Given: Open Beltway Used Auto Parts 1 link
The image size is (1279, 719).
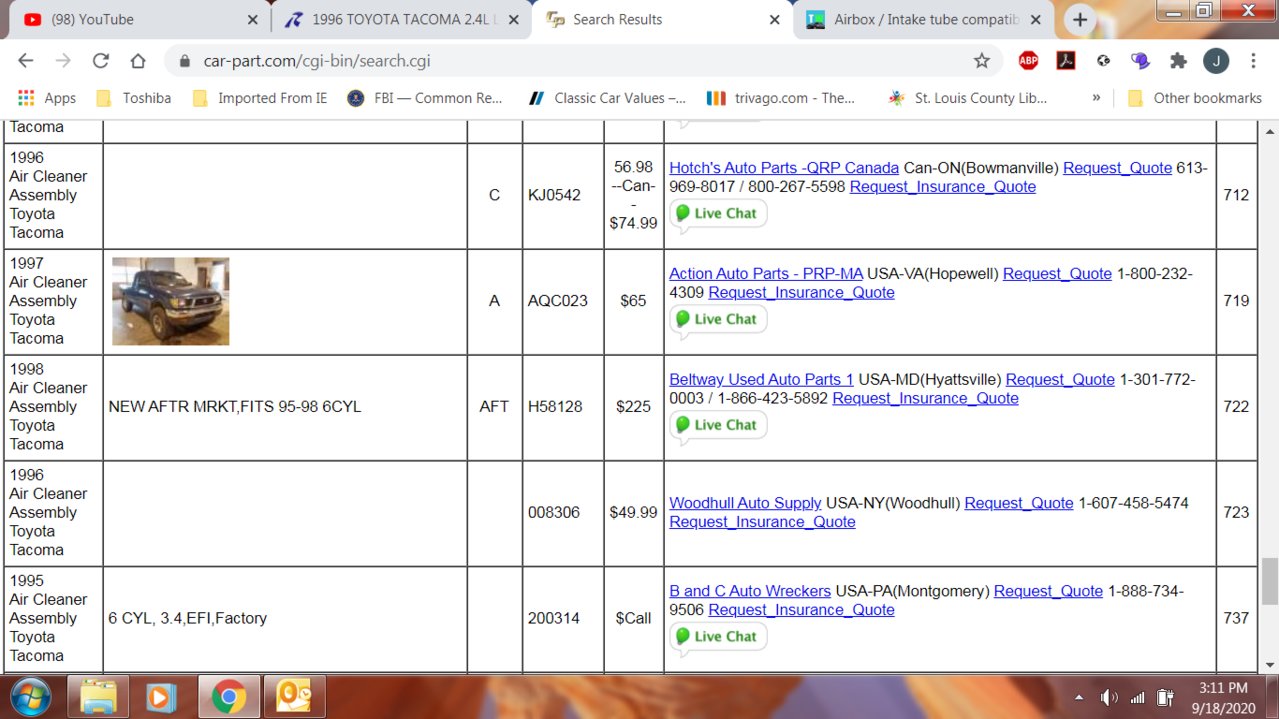Looking at the screenshot, I should point(761,380).
